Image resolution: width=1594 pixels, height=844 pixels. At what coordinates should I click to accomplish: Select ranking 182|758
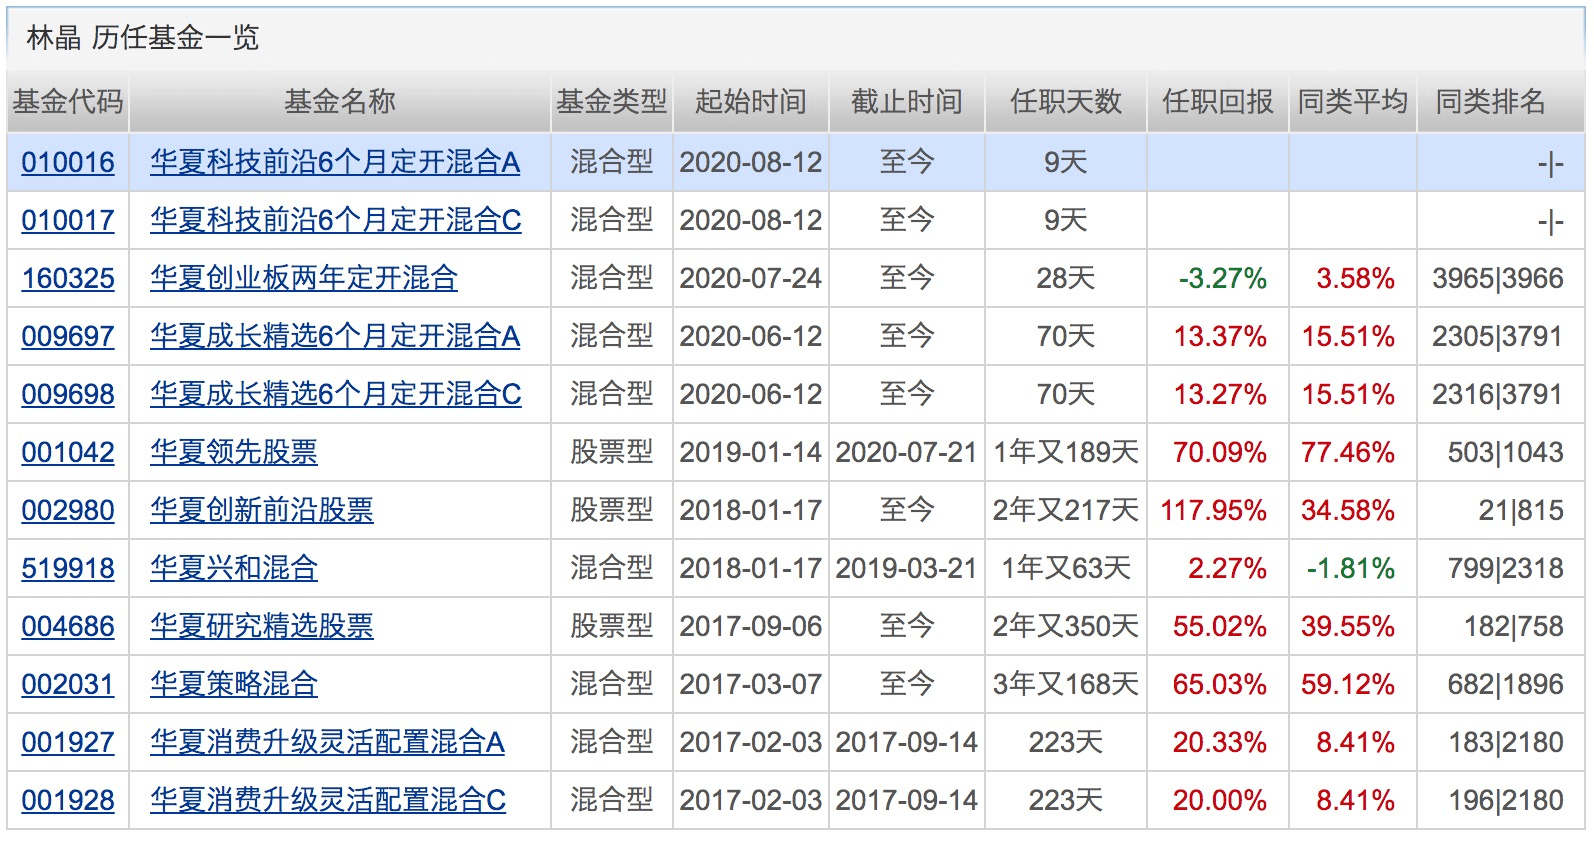(x=1514, y=626)
